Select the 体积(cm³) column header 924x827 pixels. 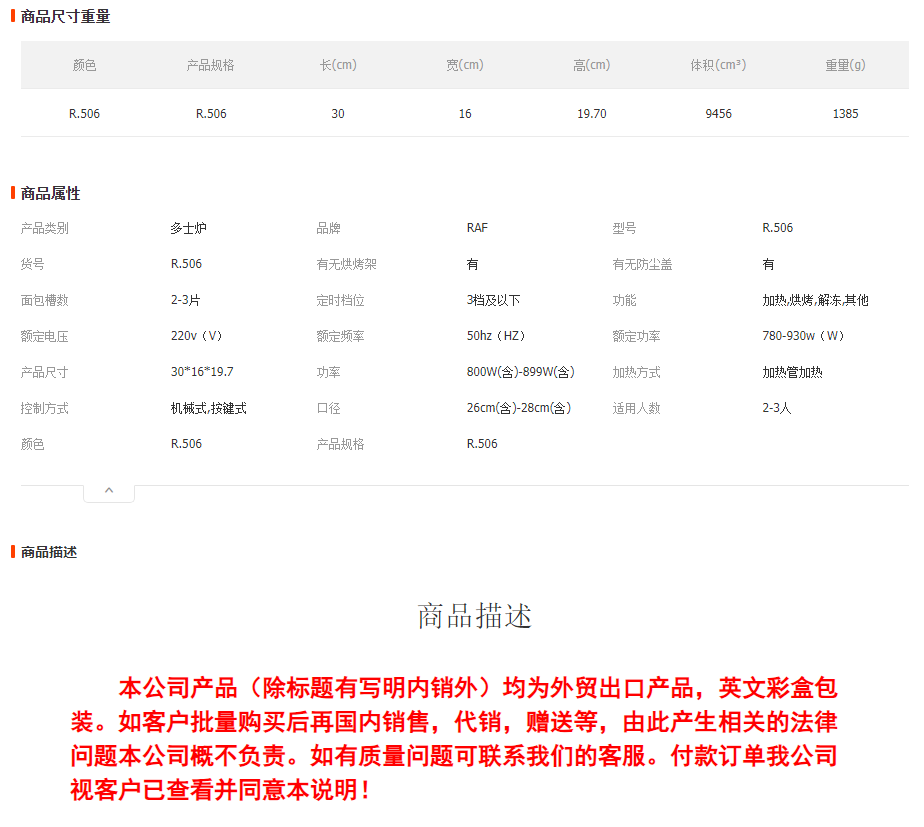(718, 65)
